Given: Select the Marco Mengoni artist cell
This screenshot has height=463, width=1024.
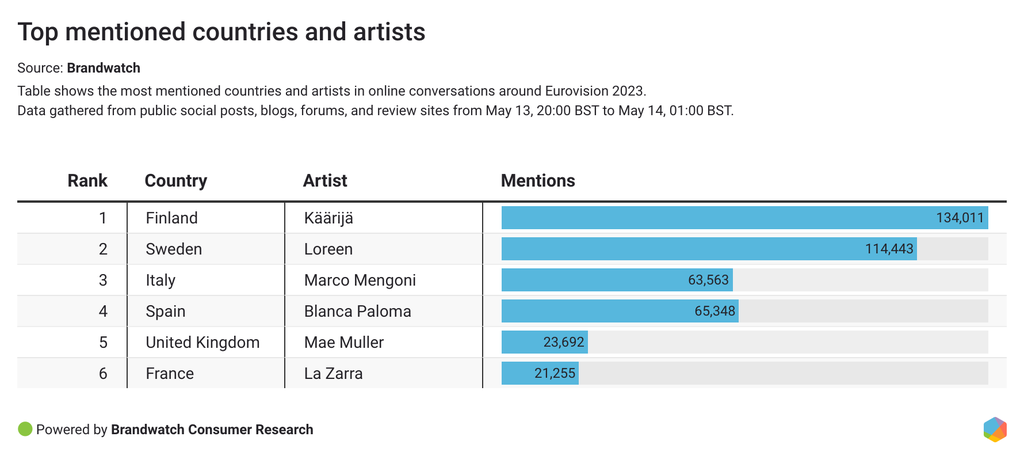Looking at the screenshot, I should point(360,280).
